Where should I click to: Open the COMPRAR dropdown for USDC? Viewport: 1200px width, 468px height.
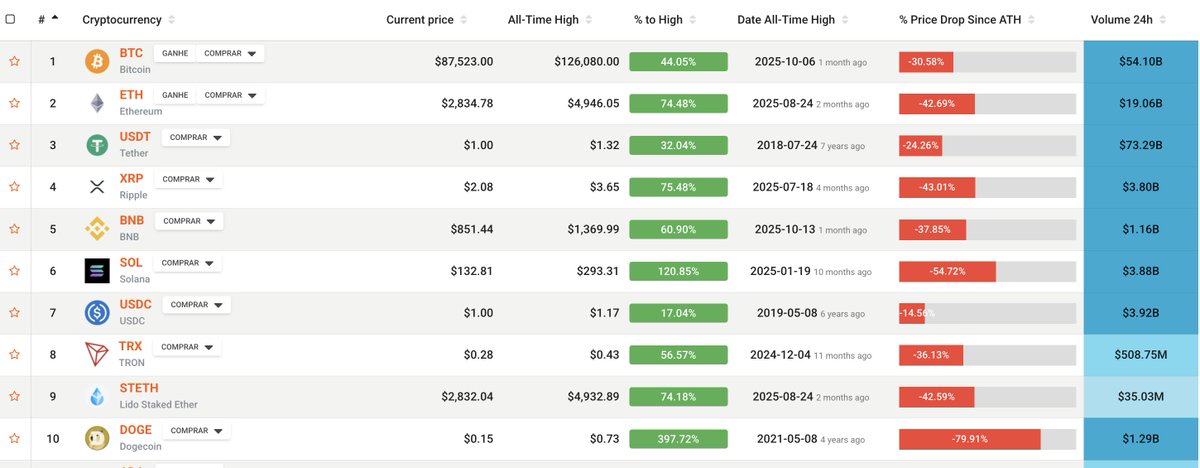point(196,305)
